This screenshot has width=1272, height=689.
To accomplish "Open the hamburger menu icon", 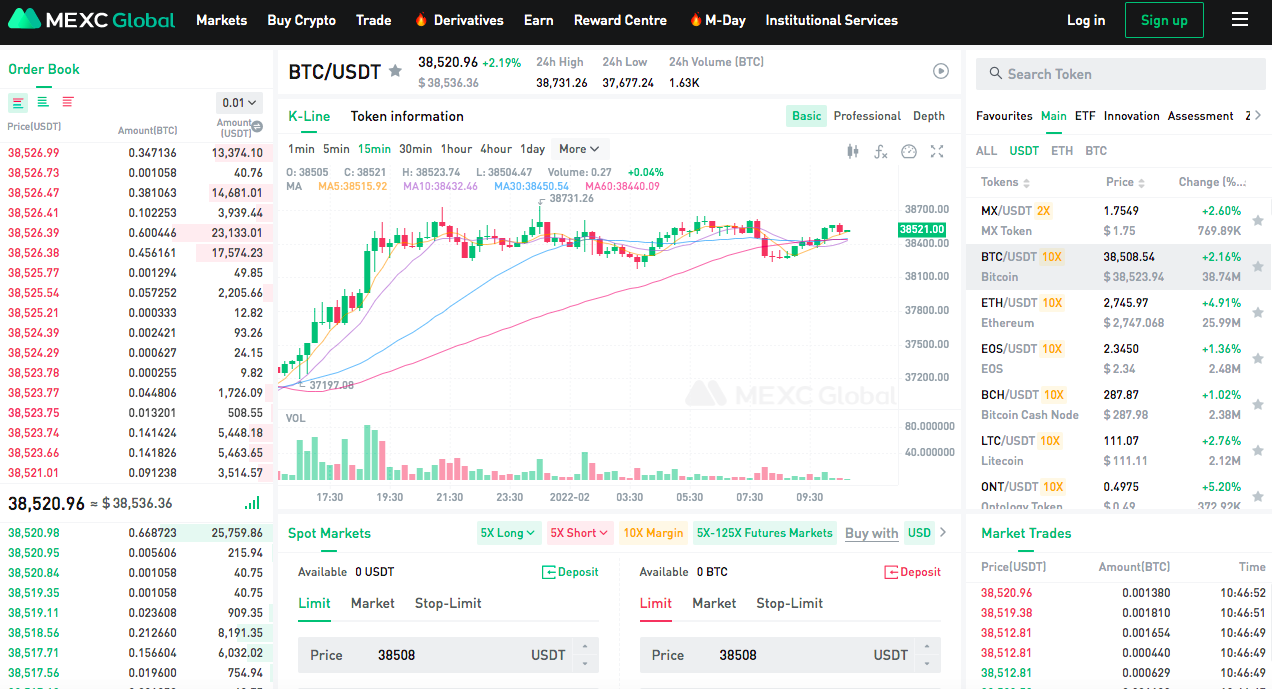I will (x=1240, y=20).
